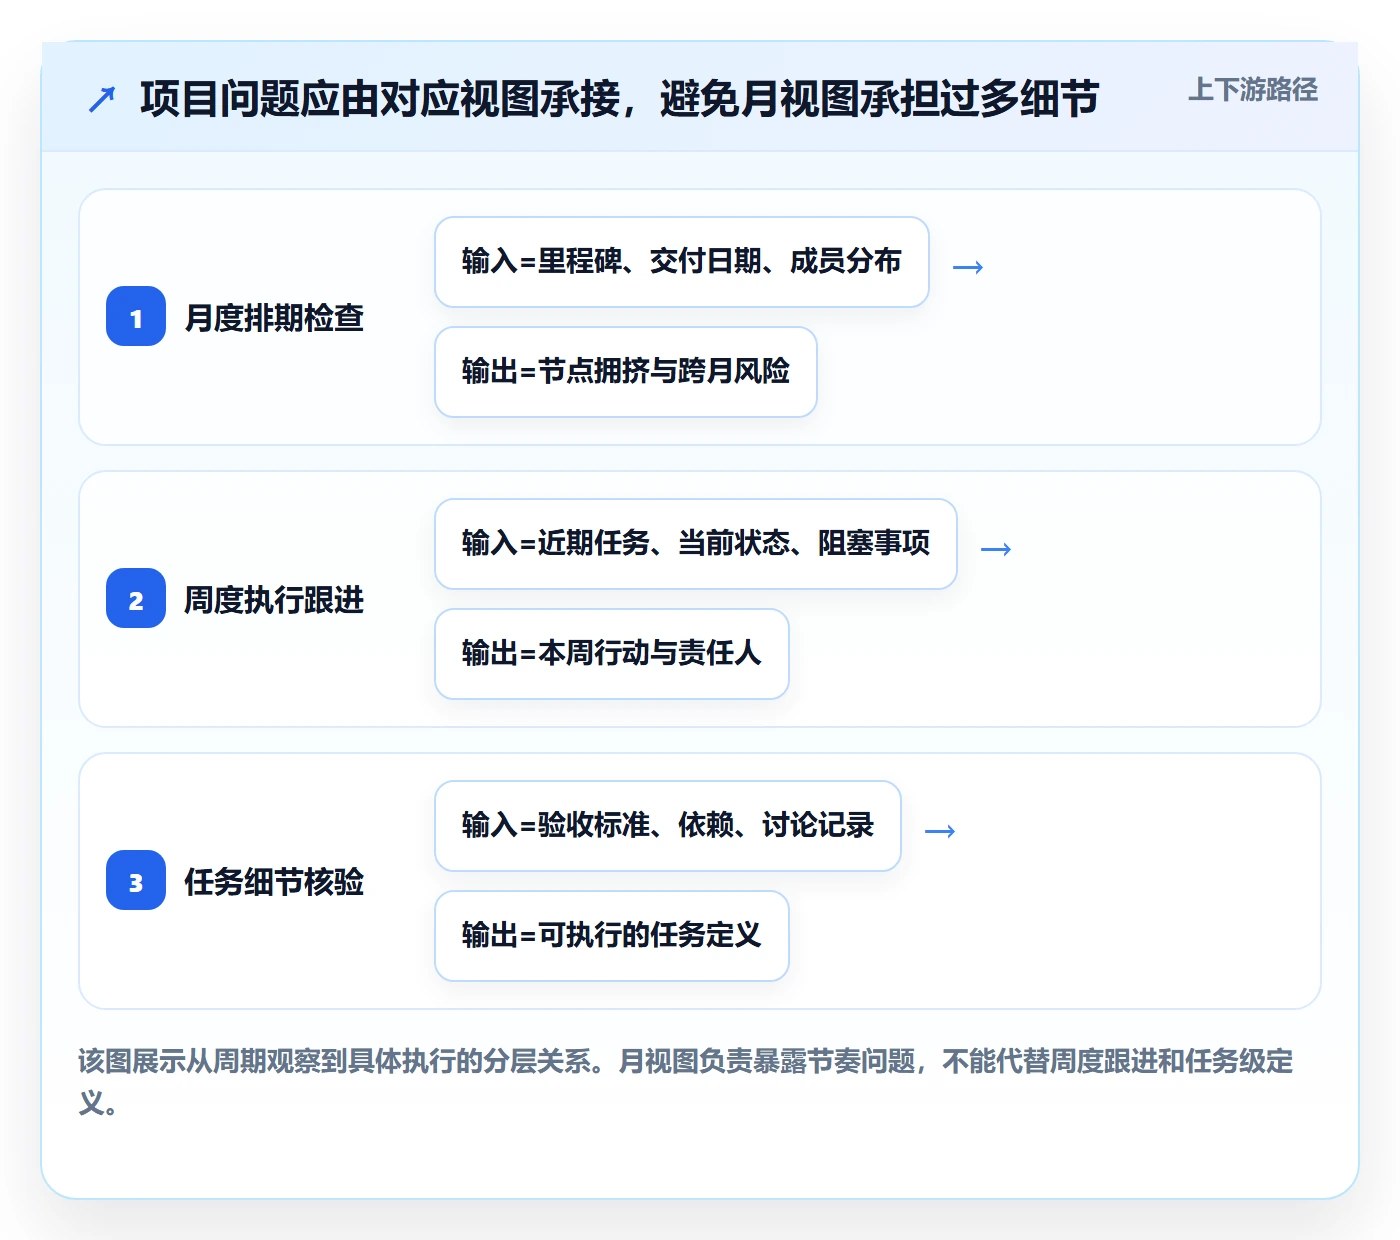Click the chip 输出=节点拥挤与跨月风险
Viewport: 1400px width, 1240px height.
626,372
